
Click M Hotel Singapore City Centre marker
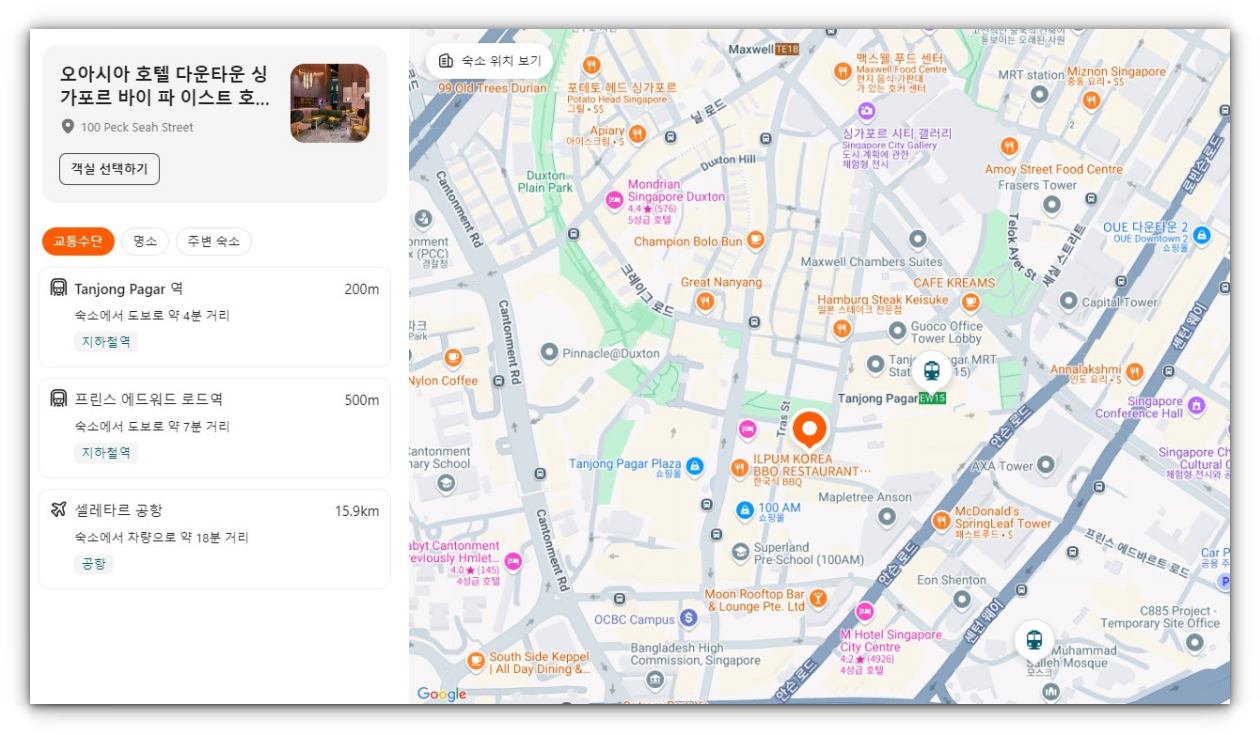(x=865, y=612)
